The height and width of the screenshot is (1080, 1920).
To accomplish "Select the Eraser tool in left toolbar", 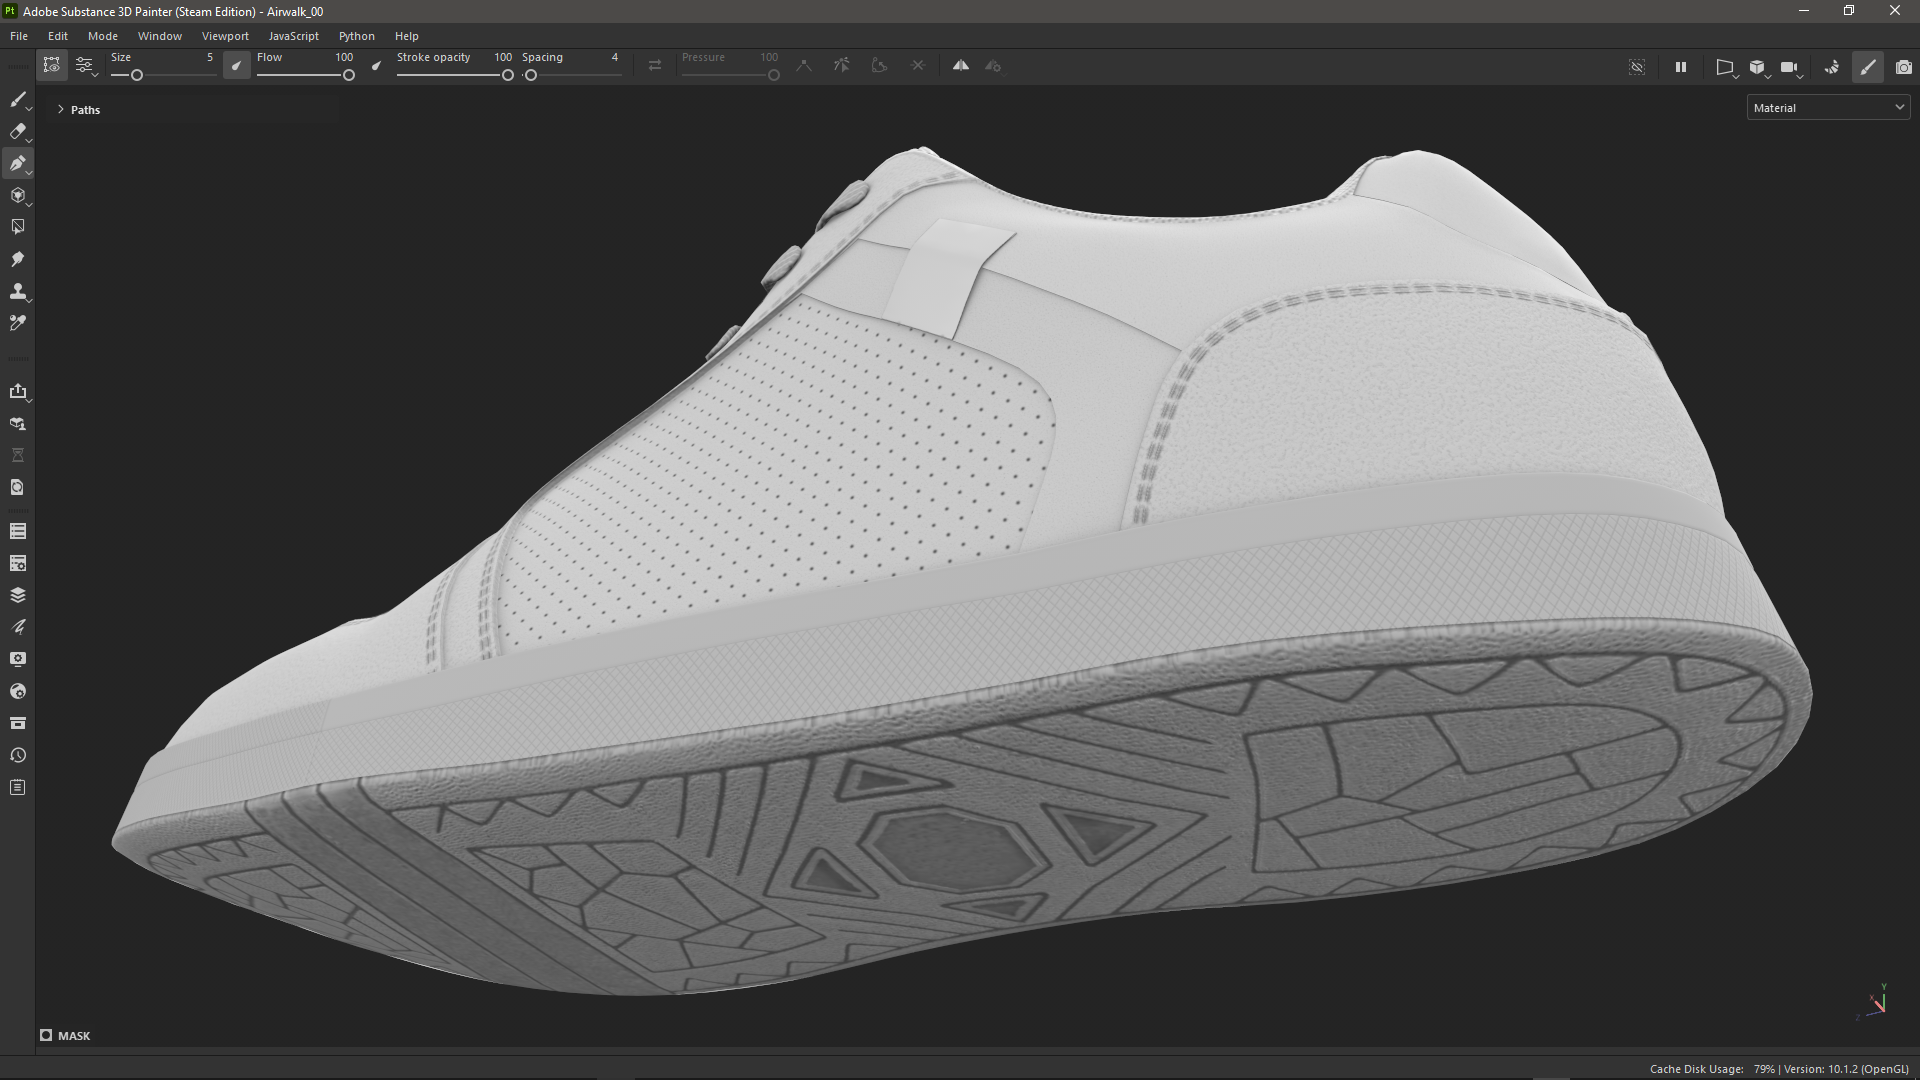I will pyautogui.click(x=18, y=132).
